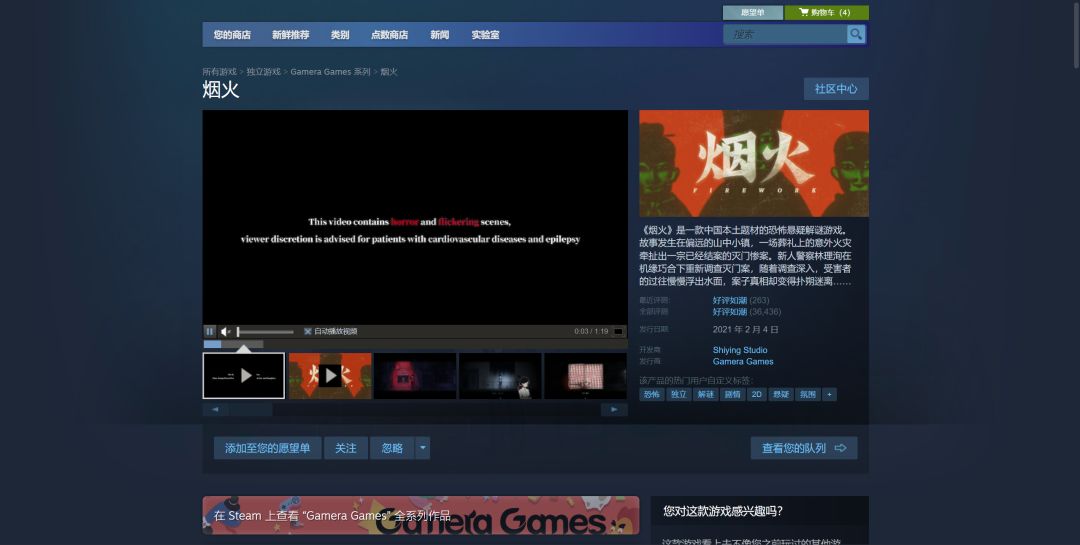Select the 解谜 tag
Viewport: 1080px width, 545px height.
click(x=706, y=394)
